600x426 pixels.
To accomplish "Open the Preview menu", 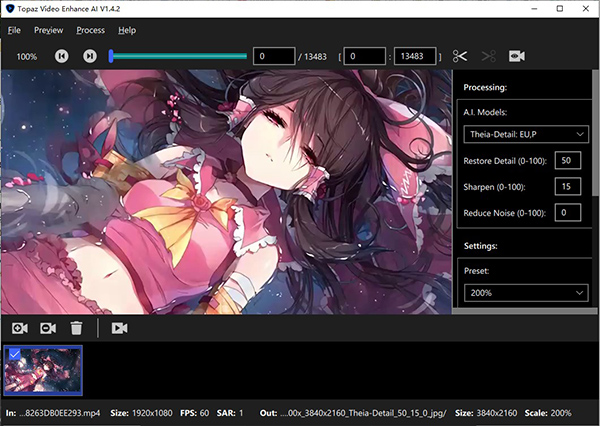I will click(49, 30).
